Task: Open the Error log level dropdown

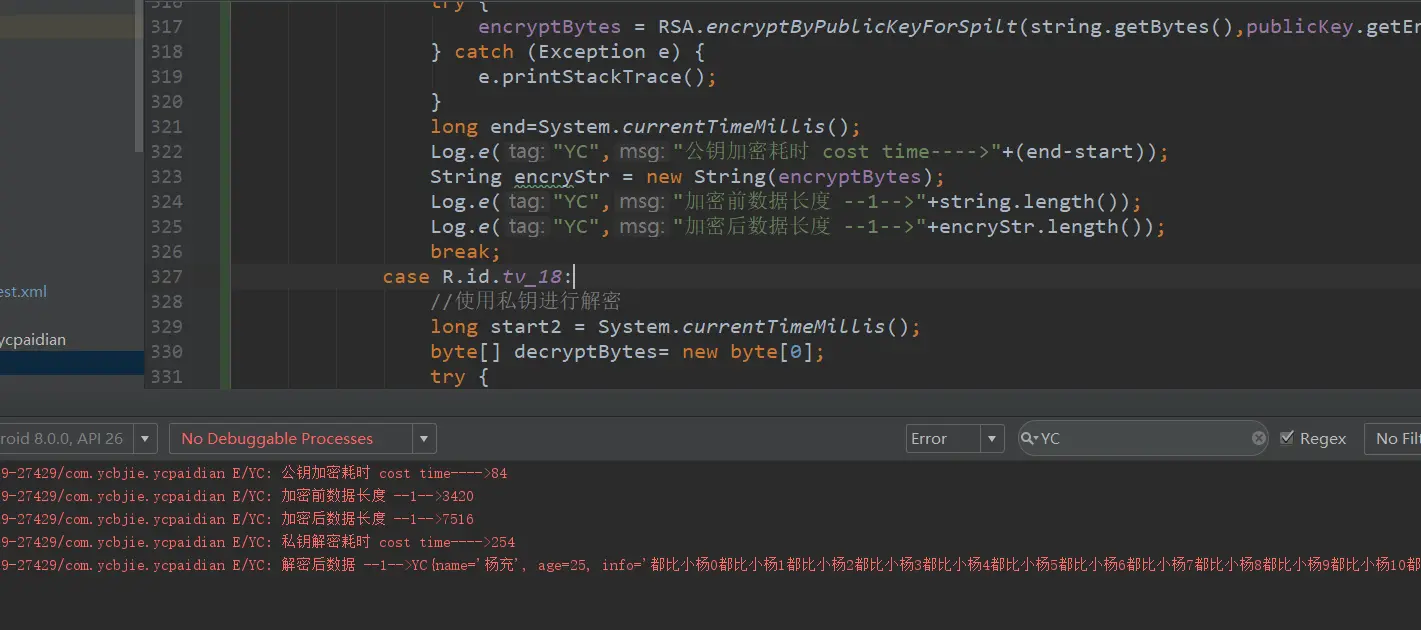Action: (x=955, y=438)
